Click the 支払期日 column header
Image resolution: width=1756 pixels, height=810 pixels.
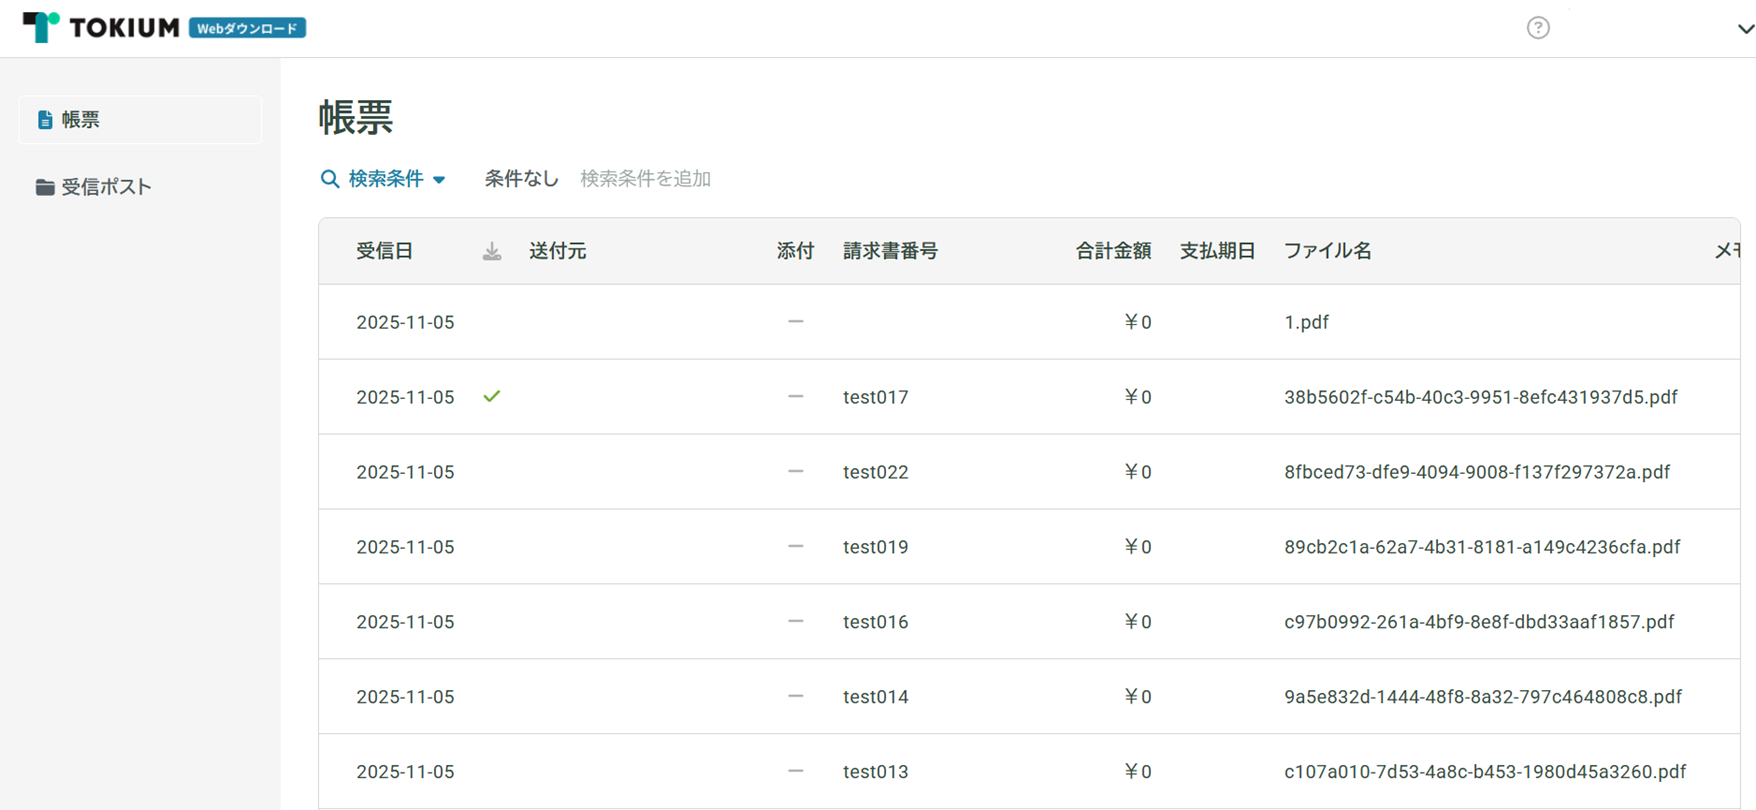[1217, 251]
